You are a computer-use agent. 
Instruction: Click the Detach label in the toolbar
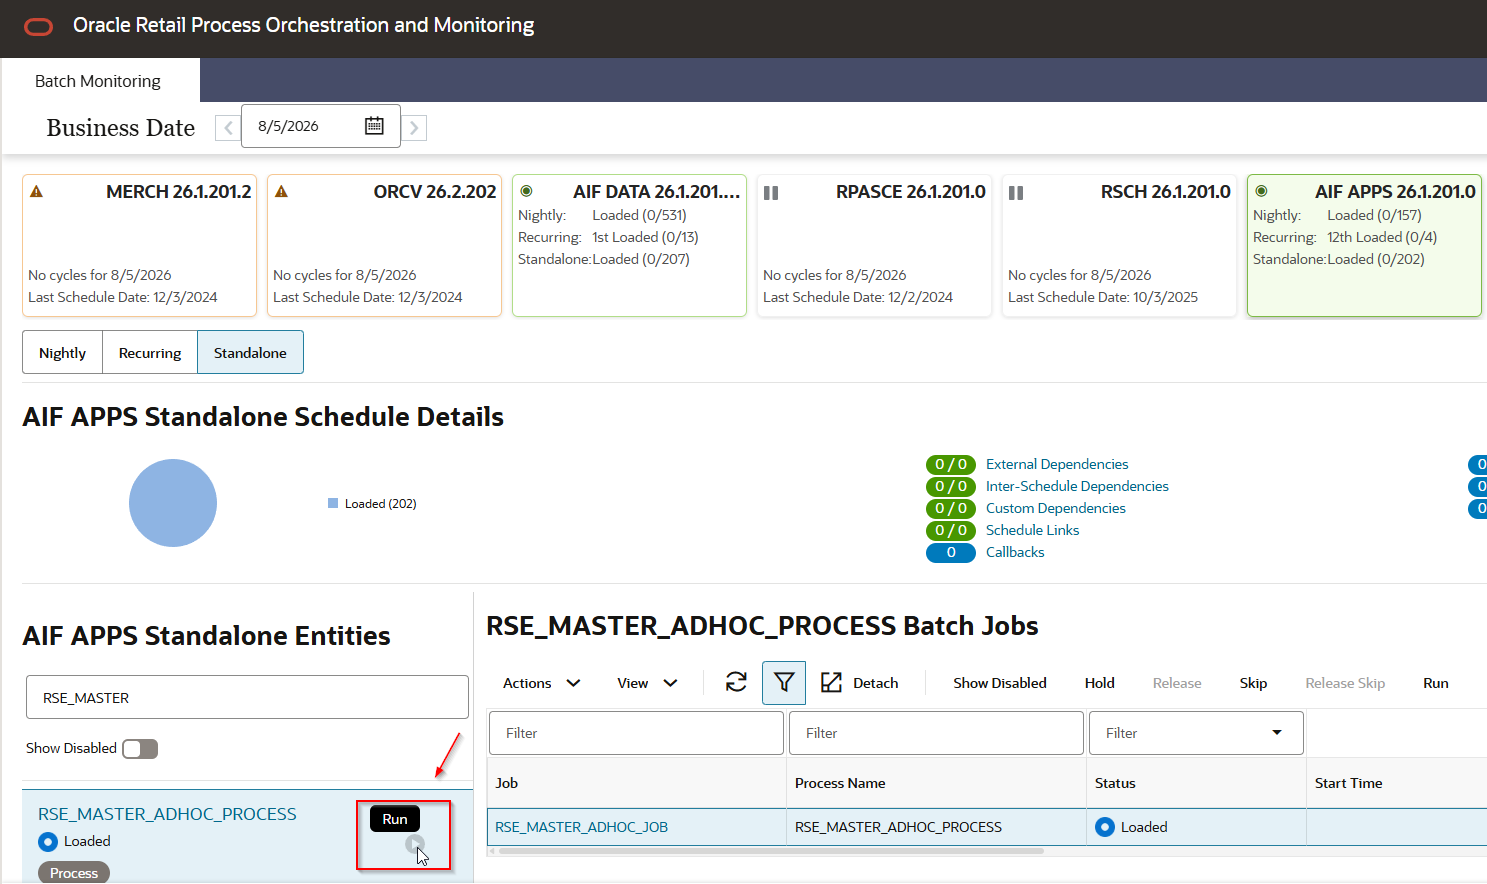[876, 683]
